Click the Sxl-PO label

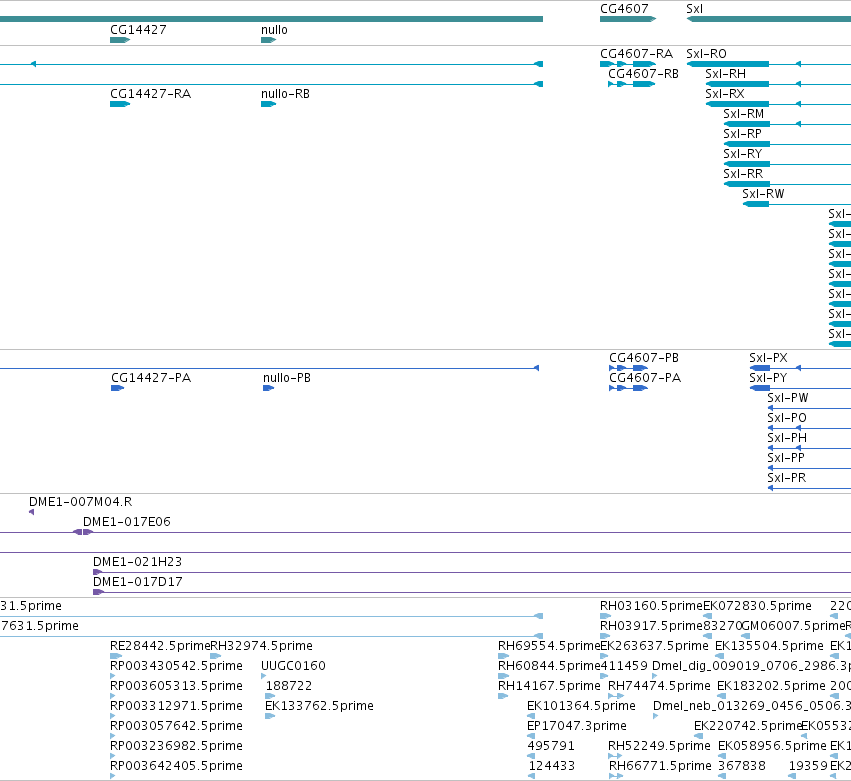[x=786, y=418]
